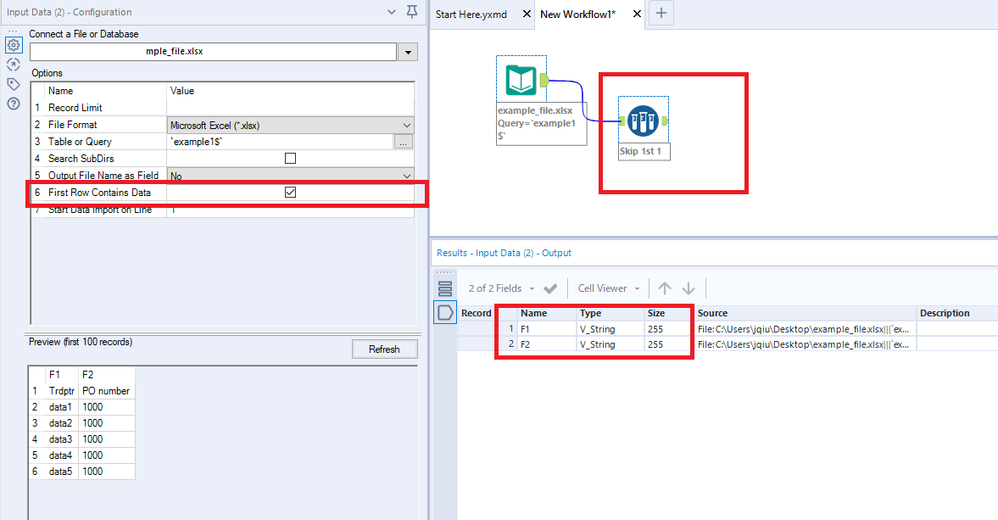Toggle the Search SubDirs checkbox
The height and width of the screenshot is (520, 998).
click(290, 158)
